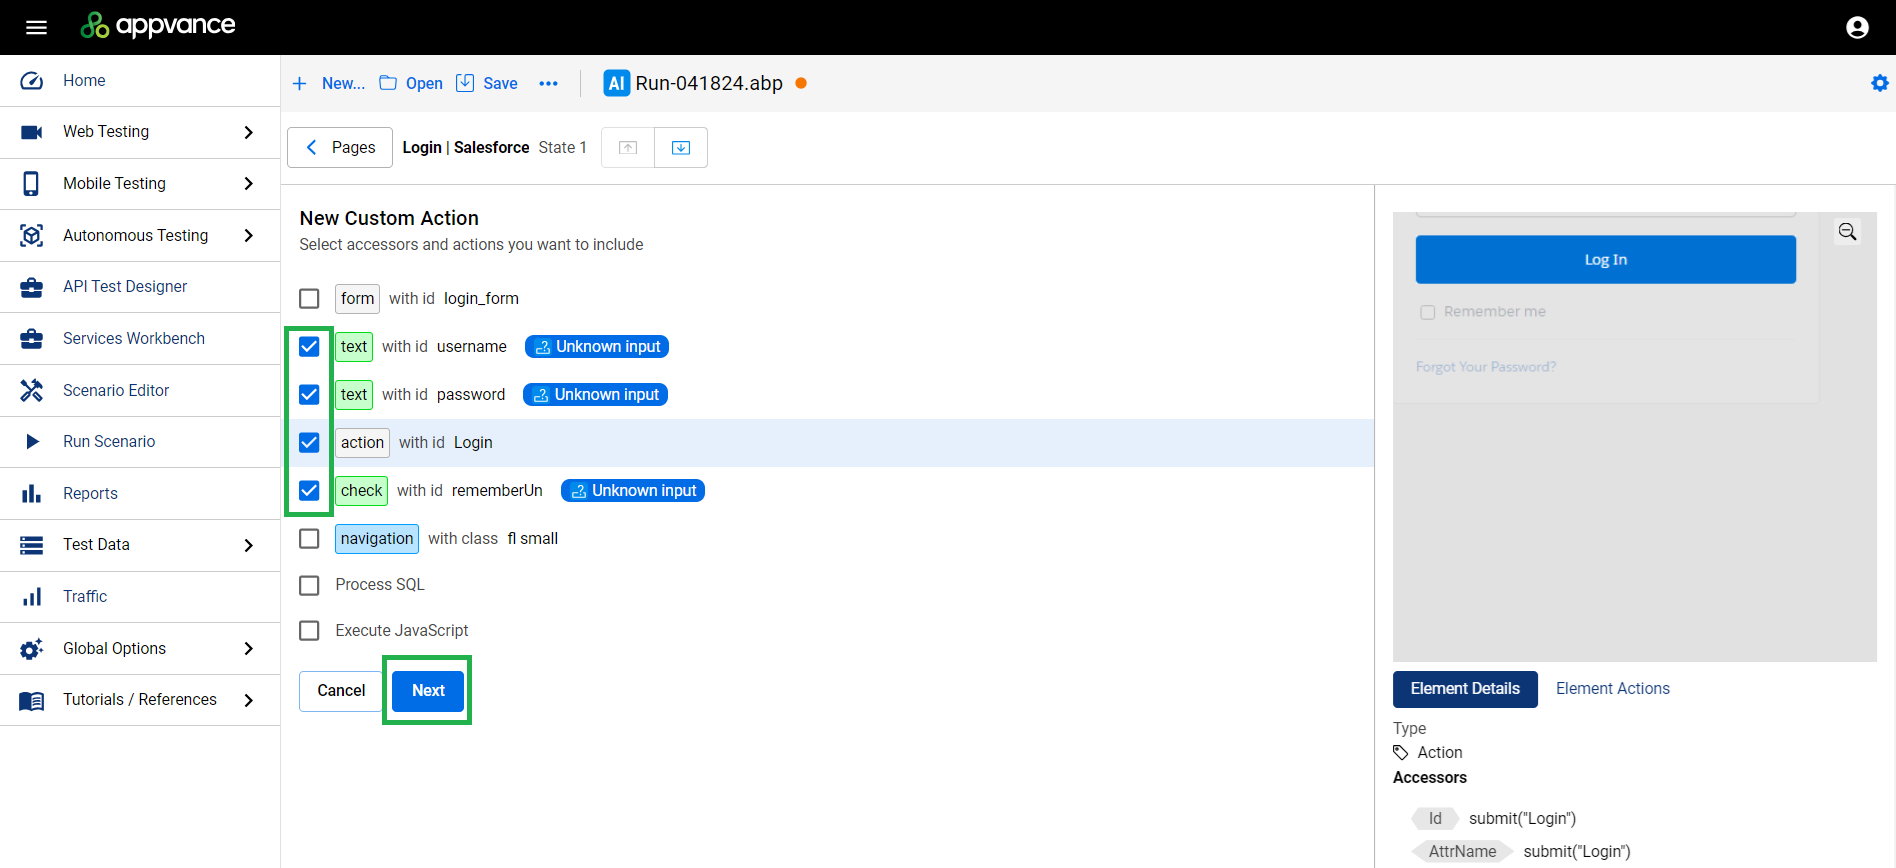Switch to Element Details tab
Viewport: 1896px width, 868px height.
click(1465, 689)
